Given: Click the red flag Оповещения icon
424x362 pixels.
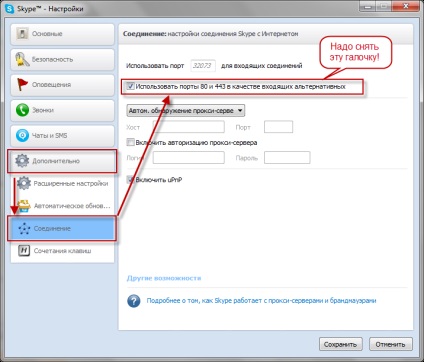Looking at the screenshot, I should pos(22,85).
